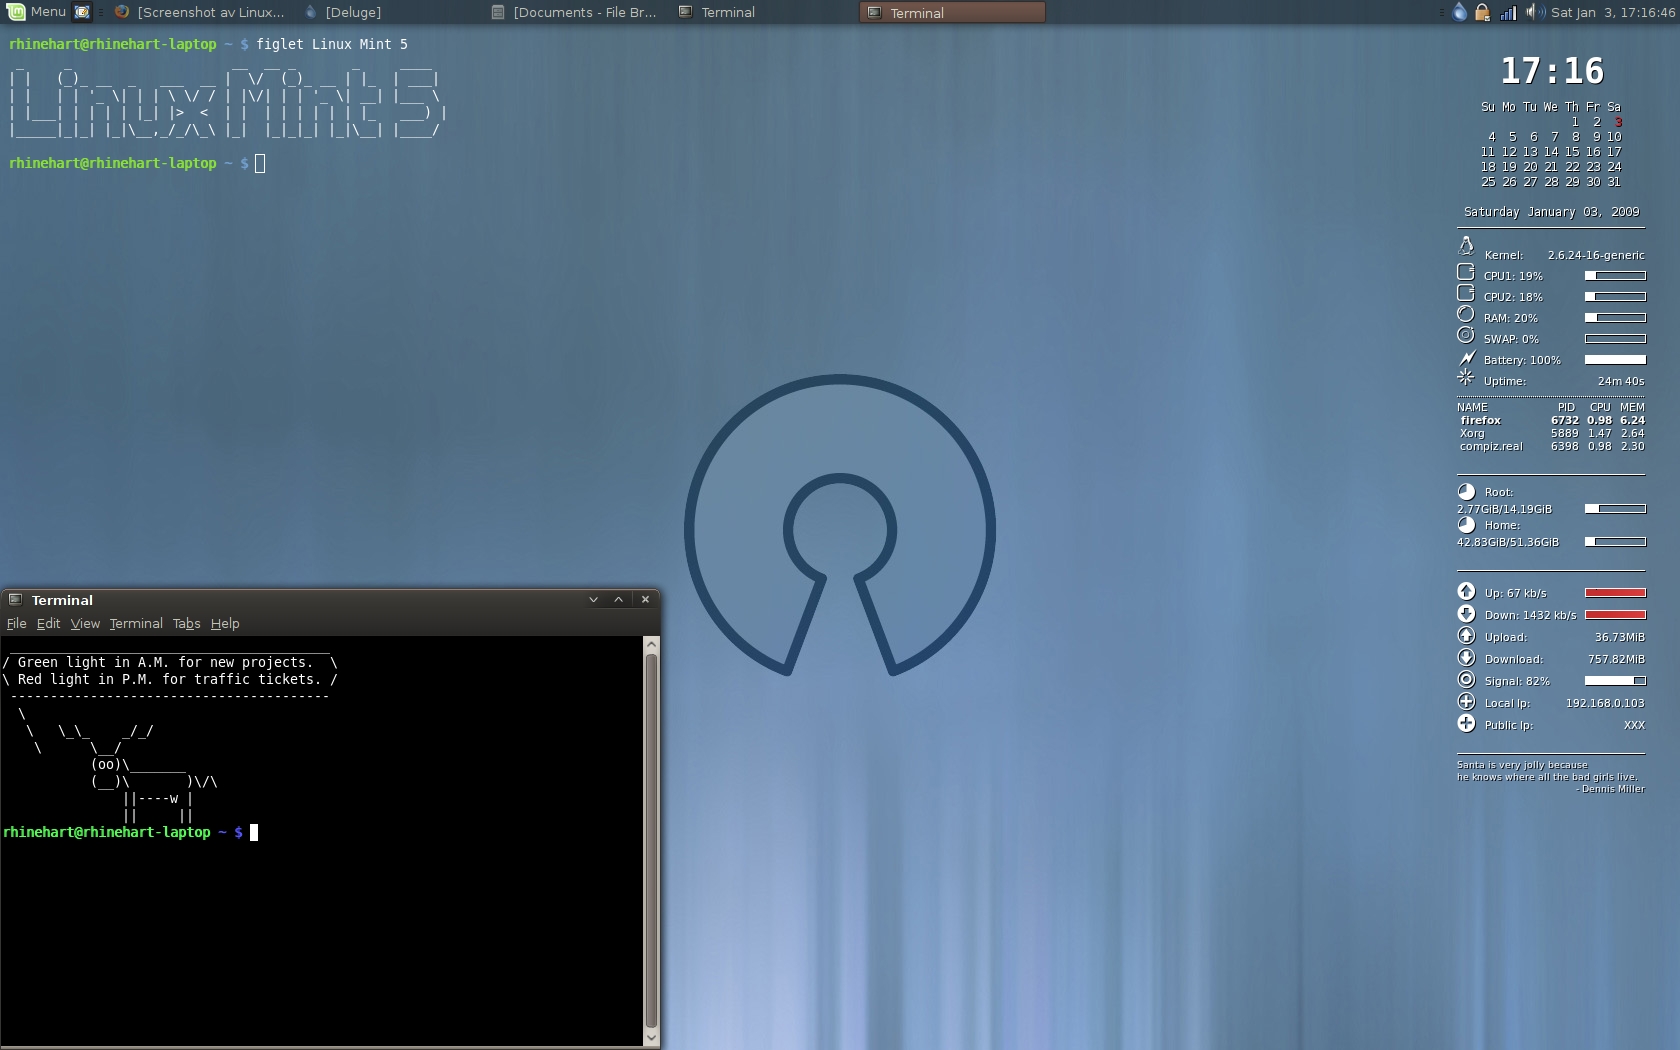This screenshot has width=1680, height=1050.
Task: Switch to the Documents File Browser taskbar entry
Action: pyautogui.click(x=574, y=12)
